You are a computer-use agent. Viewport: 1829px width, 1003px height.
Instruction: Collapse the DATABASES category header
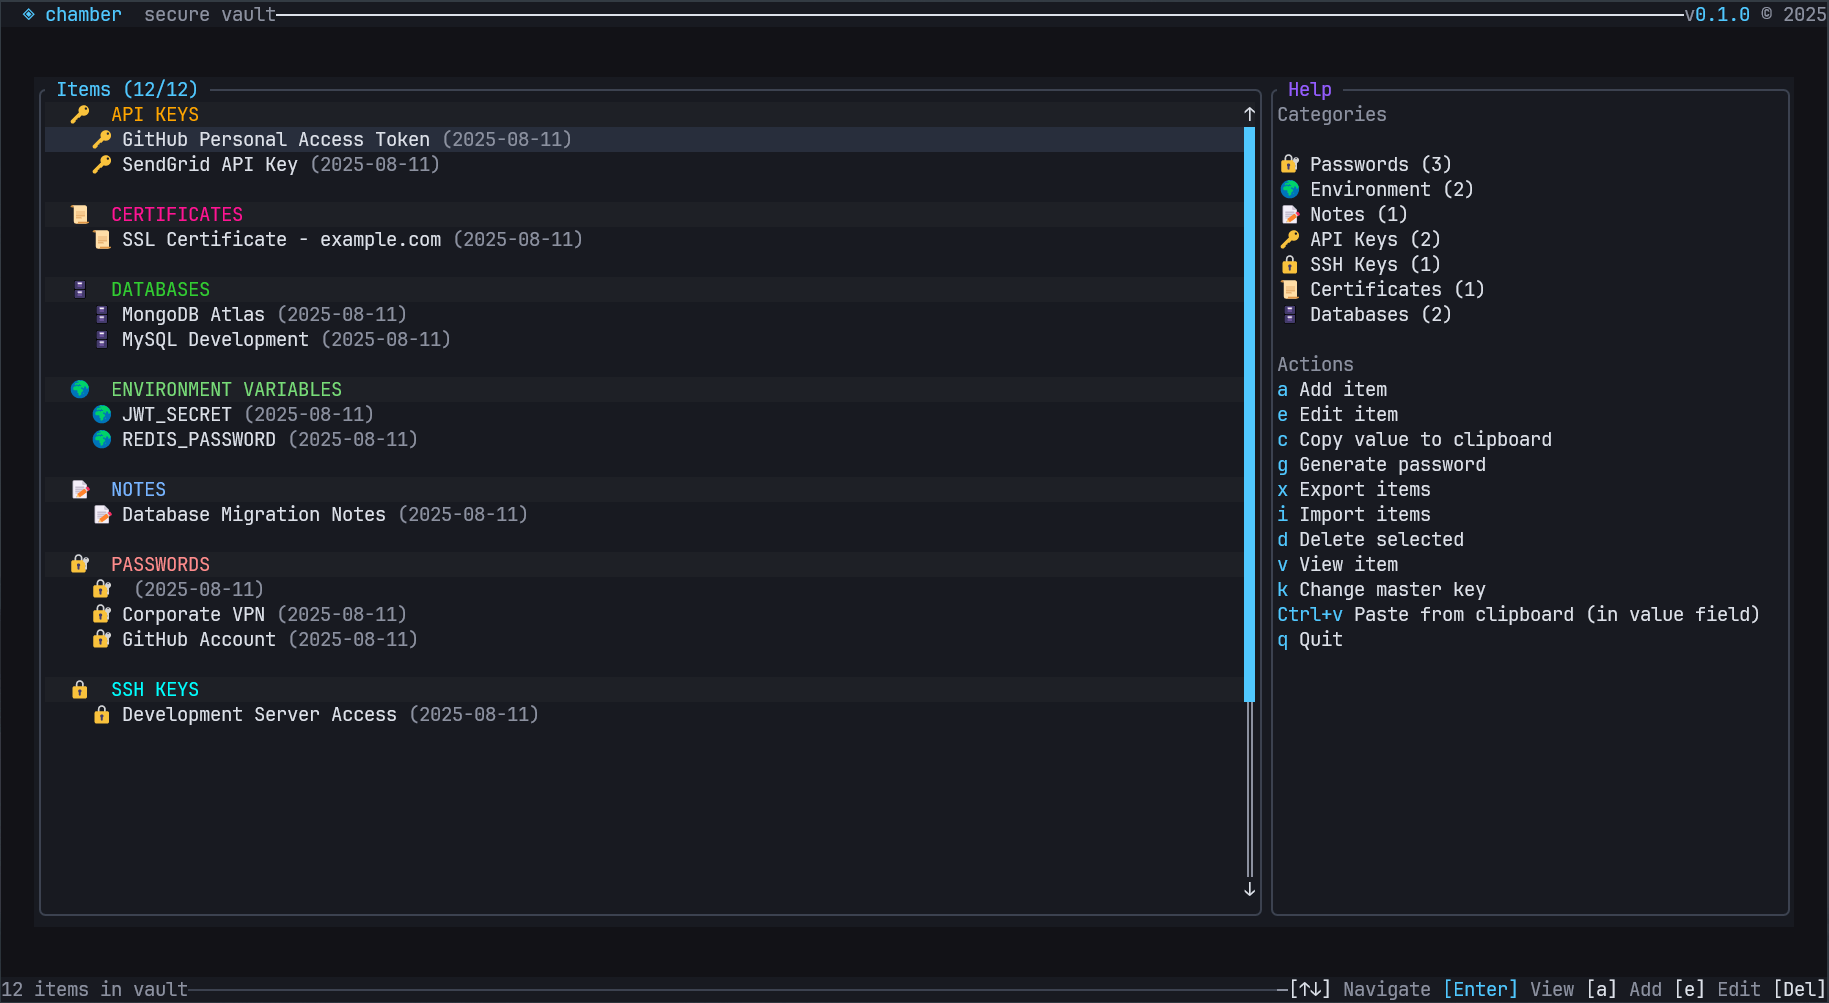[160, 290]
